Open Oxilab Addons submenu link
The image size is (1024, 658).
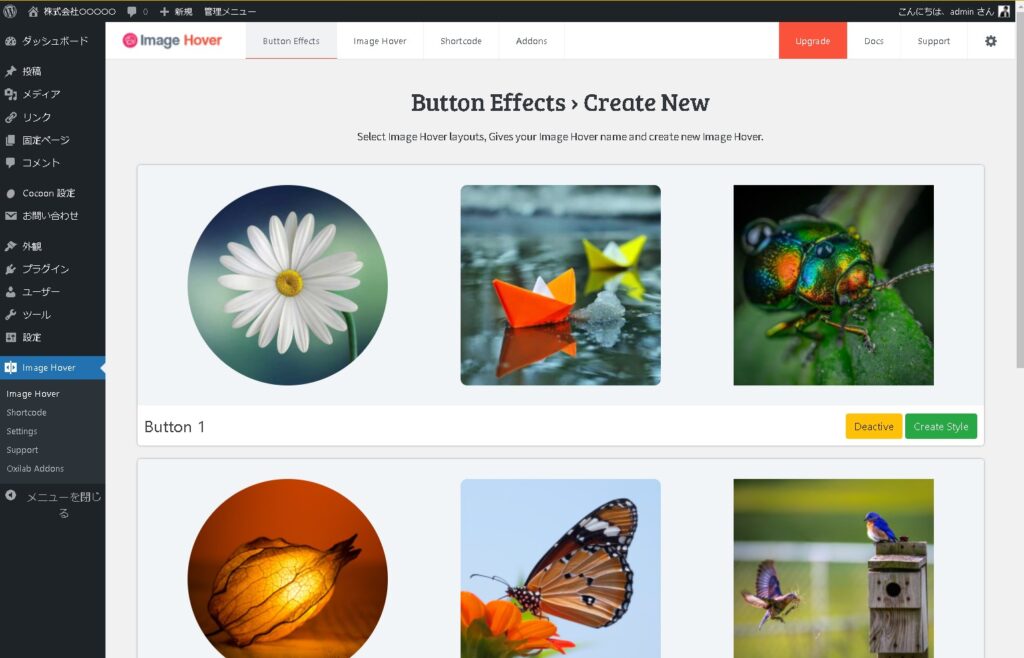coord(35,469)
